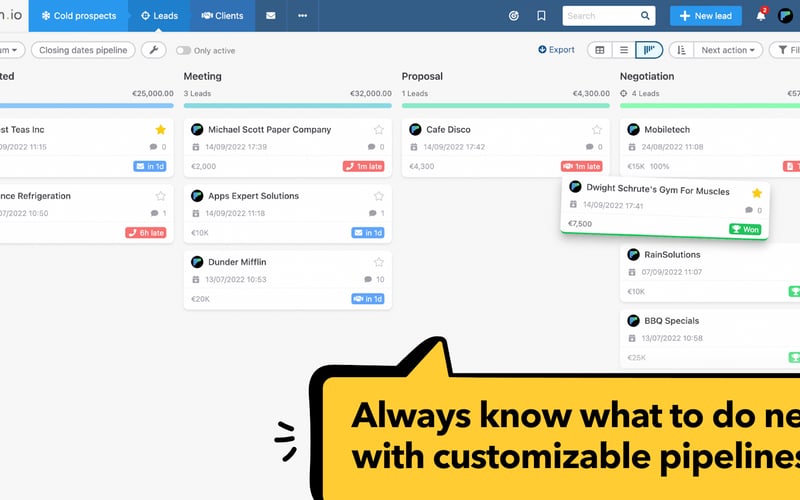800x500 pixels.
Task: Click Dwight Schrute's Gym company avatar
Action: (575, 187)
